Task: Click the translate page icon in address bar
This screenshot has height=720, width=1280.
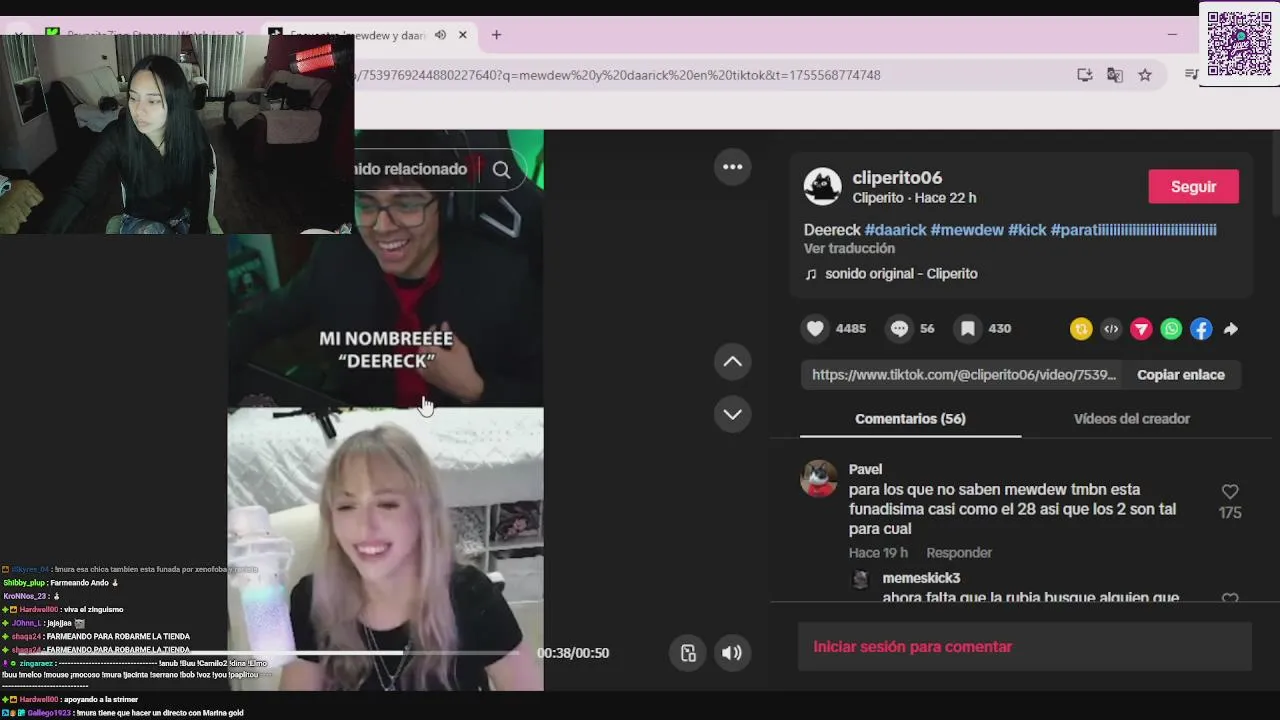Action: (1115, 75)
